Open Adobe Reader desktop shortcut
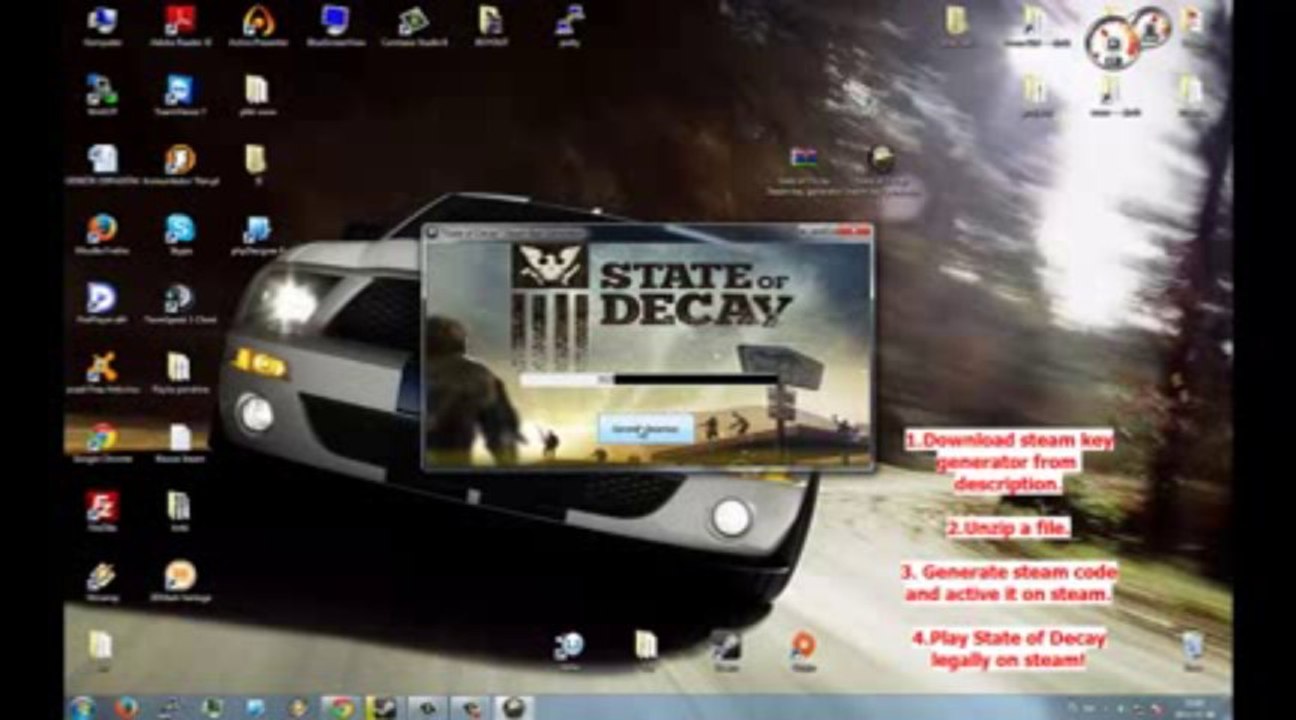Screen dimensions: 1296x720 180,24
